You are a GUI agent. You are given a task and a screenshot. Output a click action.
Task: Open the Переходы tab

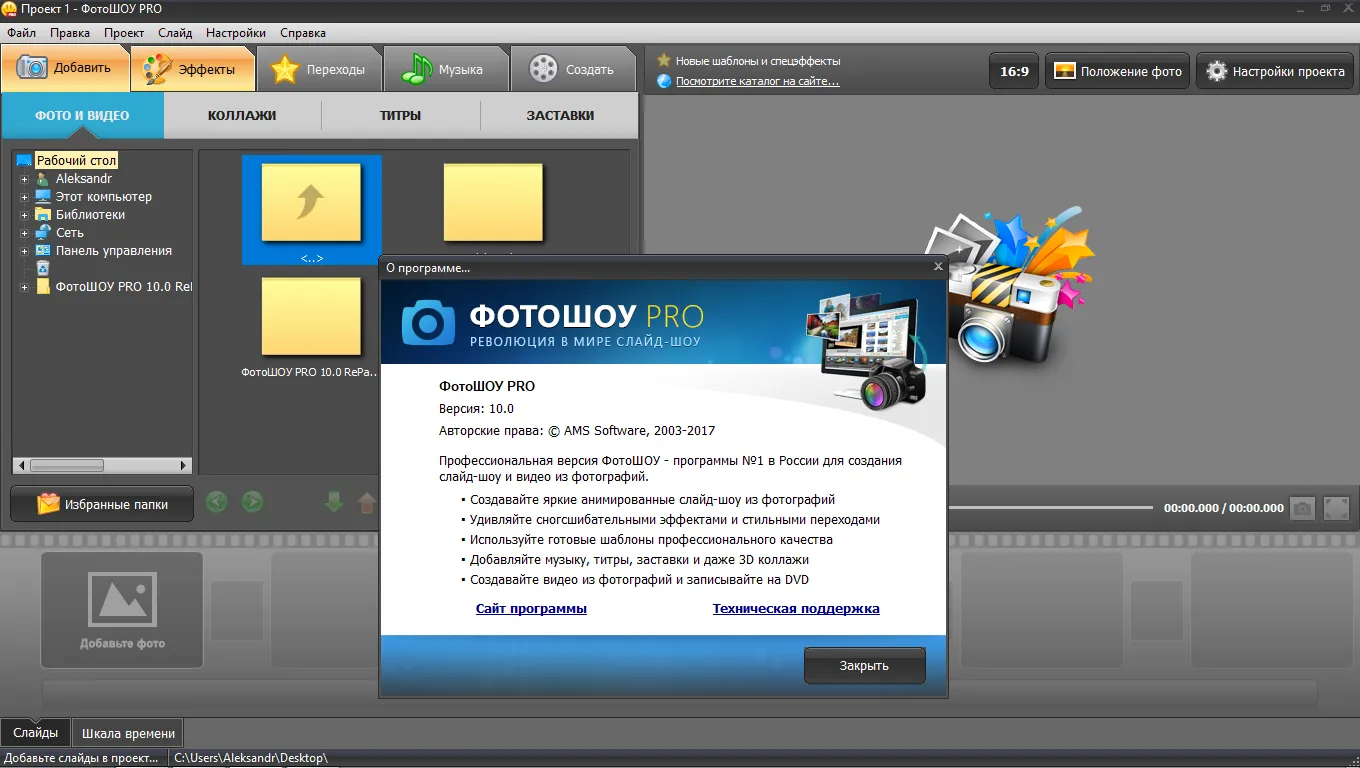click(319, 69)
